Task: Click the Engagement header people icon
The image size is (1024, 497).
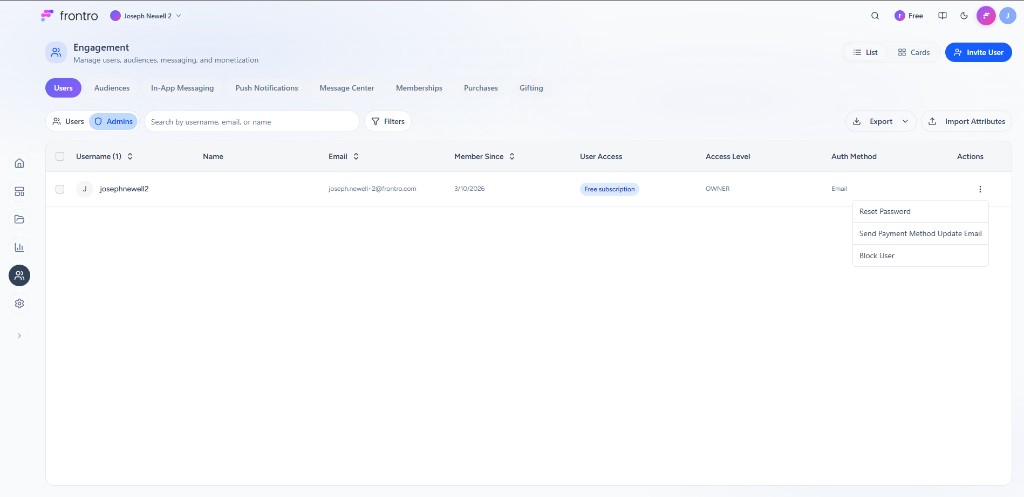Action: [56, 52]
